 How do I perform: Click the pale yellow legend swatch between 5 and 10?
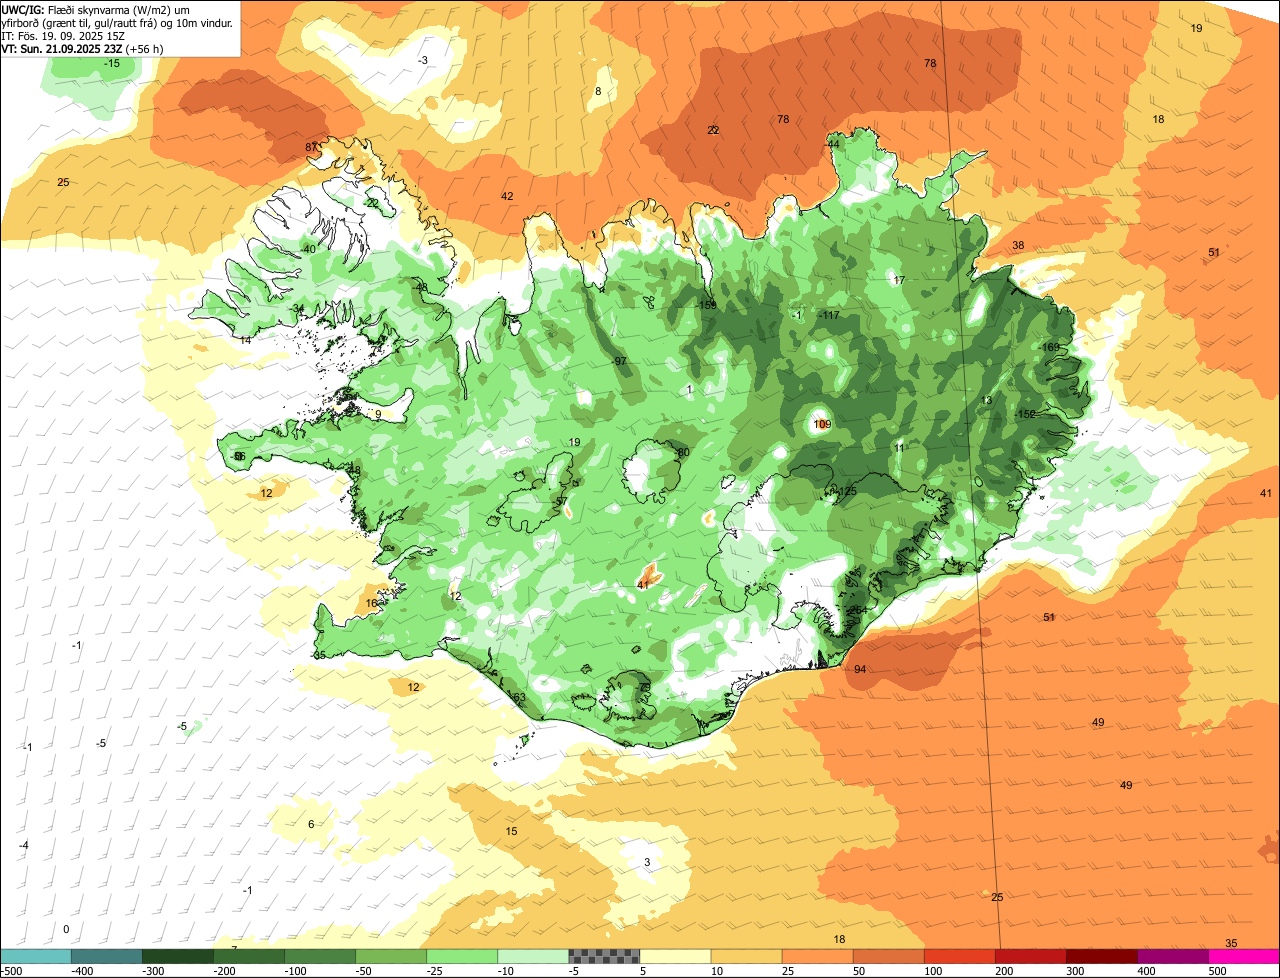click(x=675, y=956)
